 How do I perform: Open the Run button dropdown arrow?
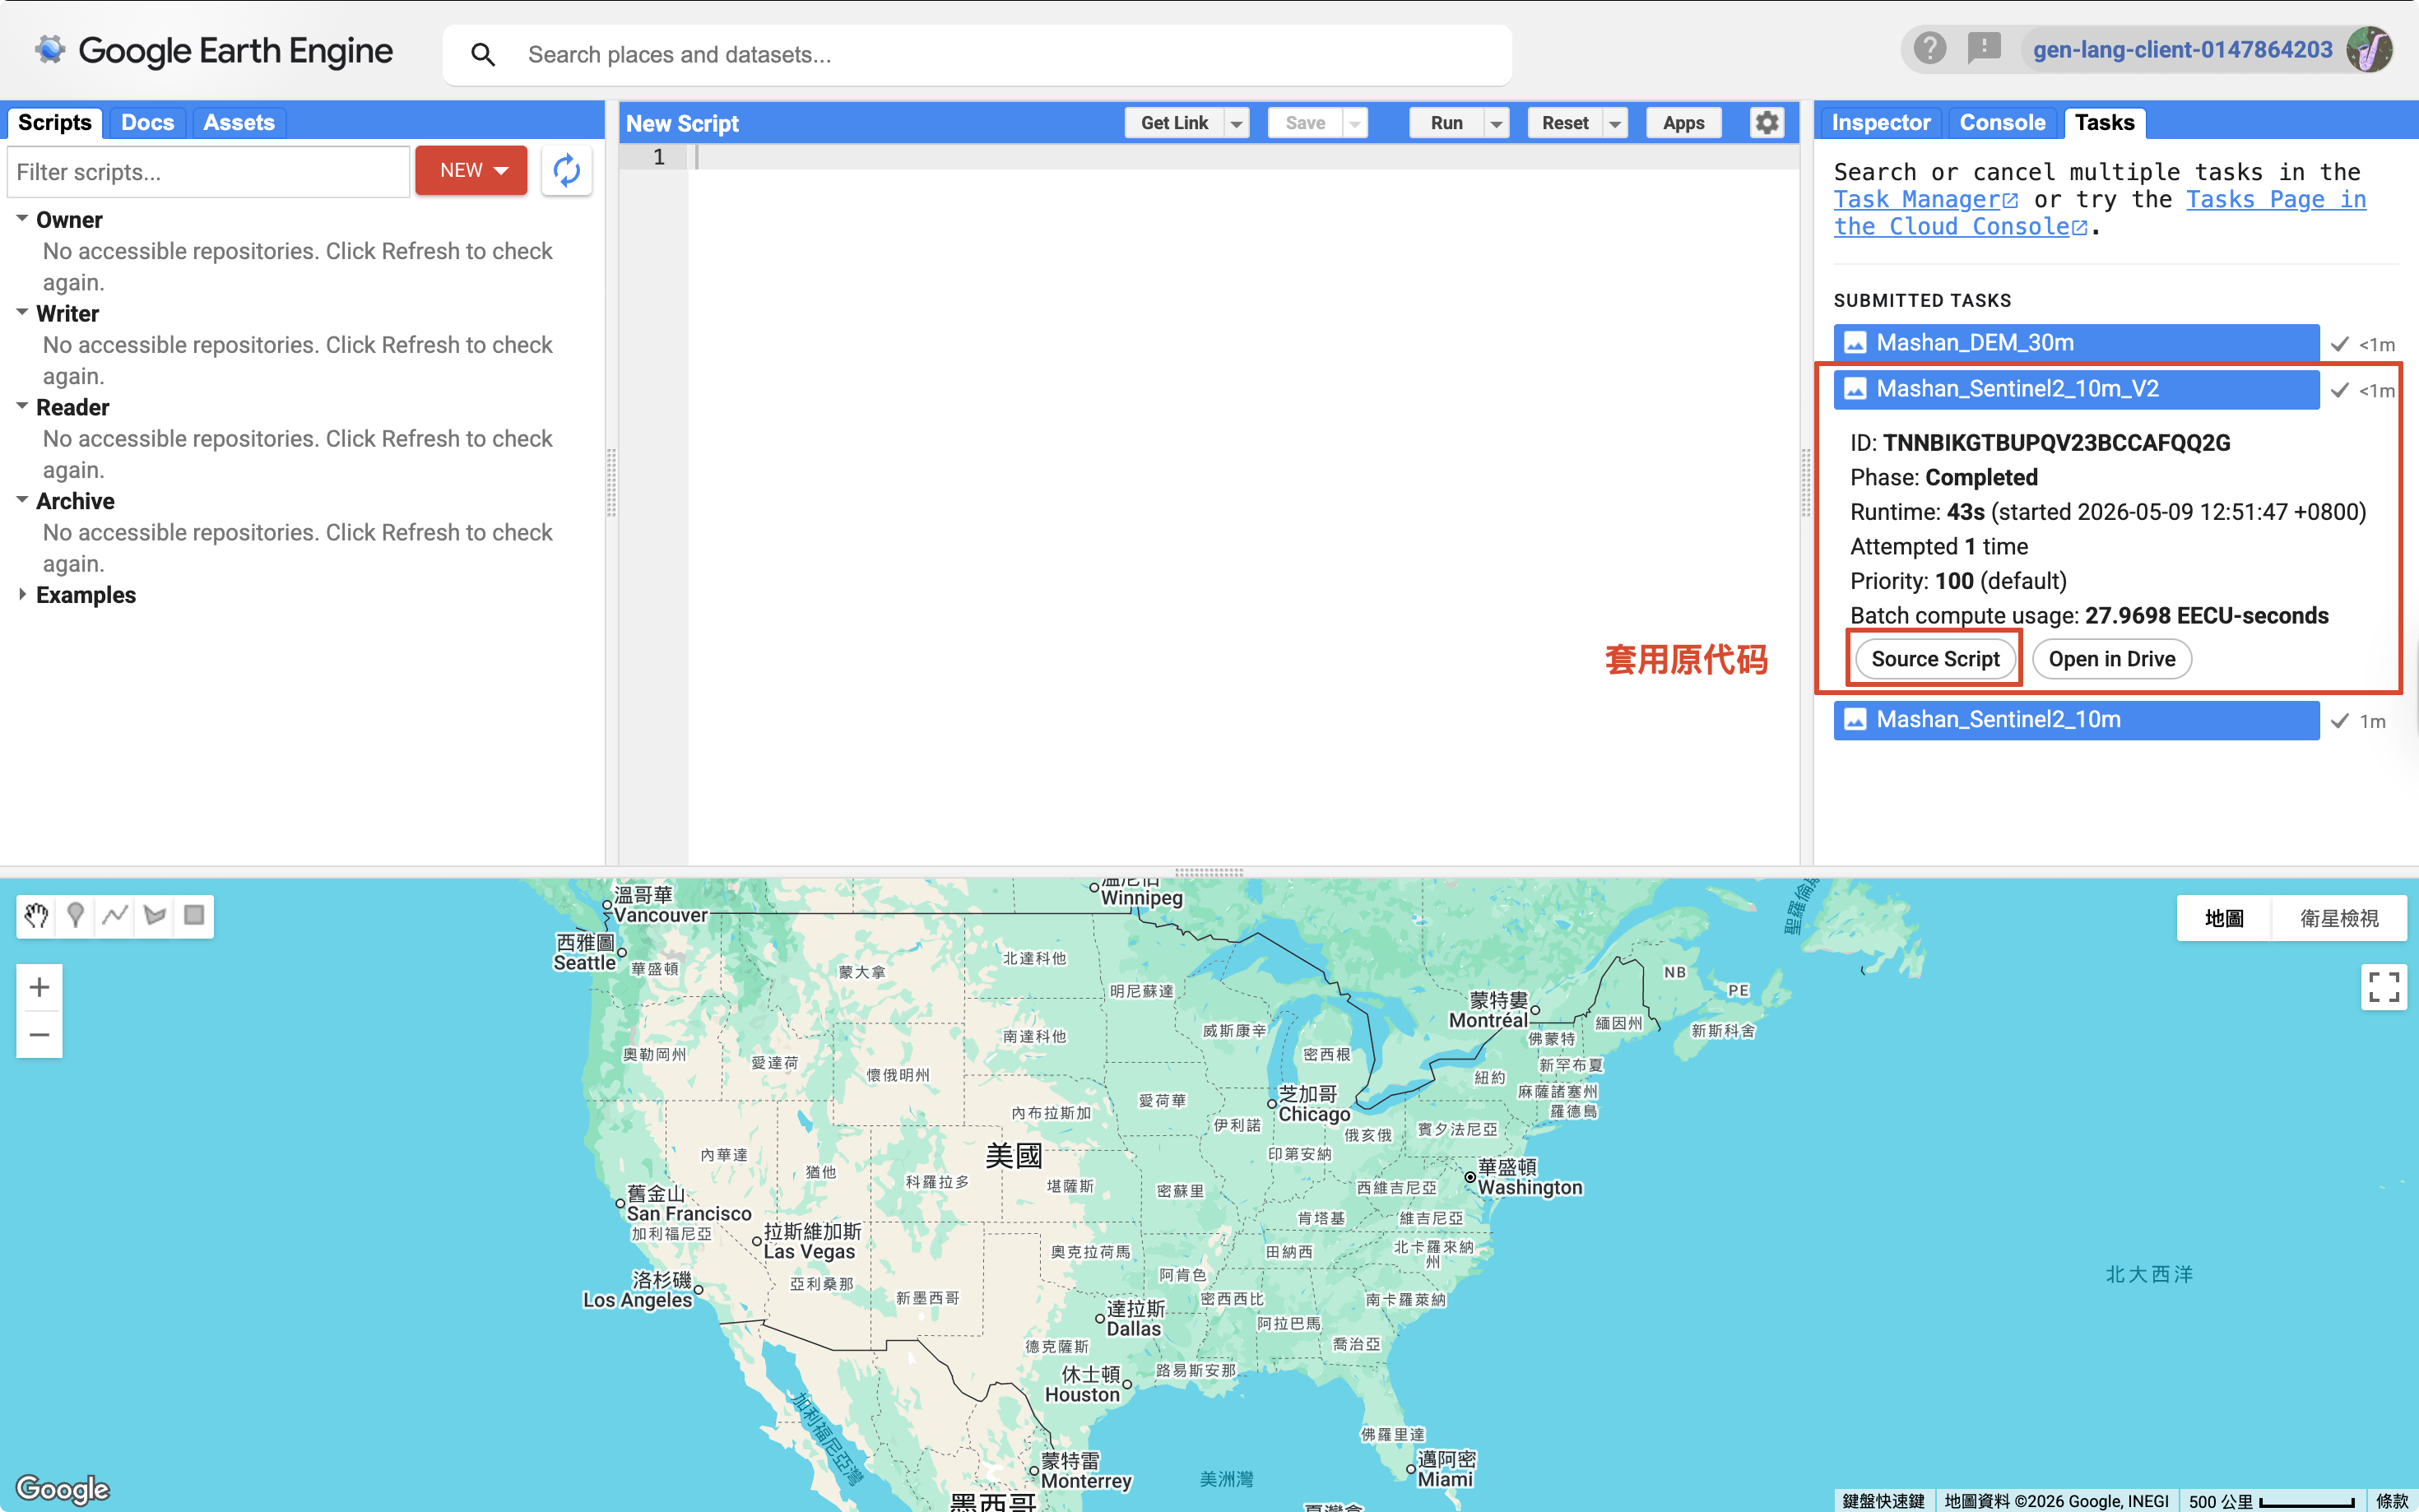pyautogui.click(x=1496, y=123)
